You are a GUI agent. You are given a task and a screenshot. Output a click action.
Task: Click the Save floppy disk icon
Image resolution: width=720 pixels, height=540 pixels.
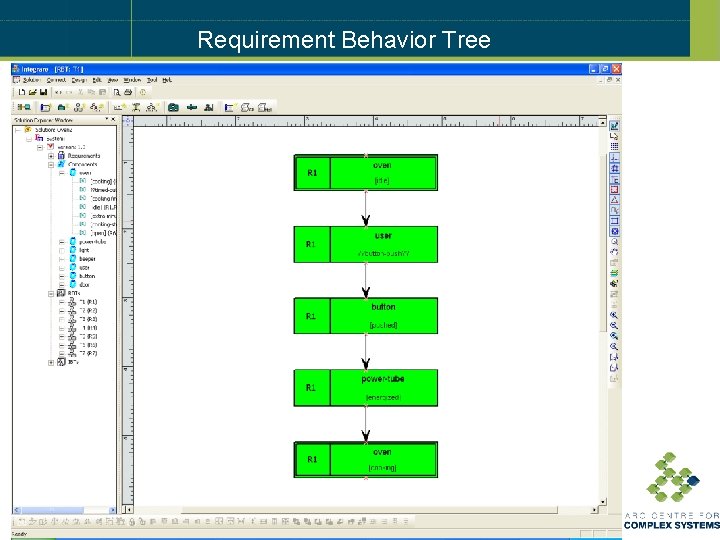click(x=44, y=92)
